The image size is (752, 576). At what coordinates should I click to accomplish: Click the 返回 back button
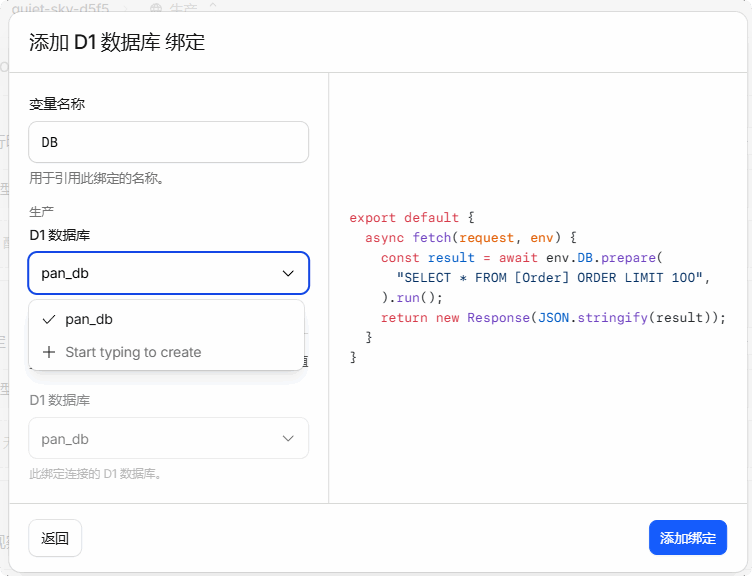click(55, 538)
